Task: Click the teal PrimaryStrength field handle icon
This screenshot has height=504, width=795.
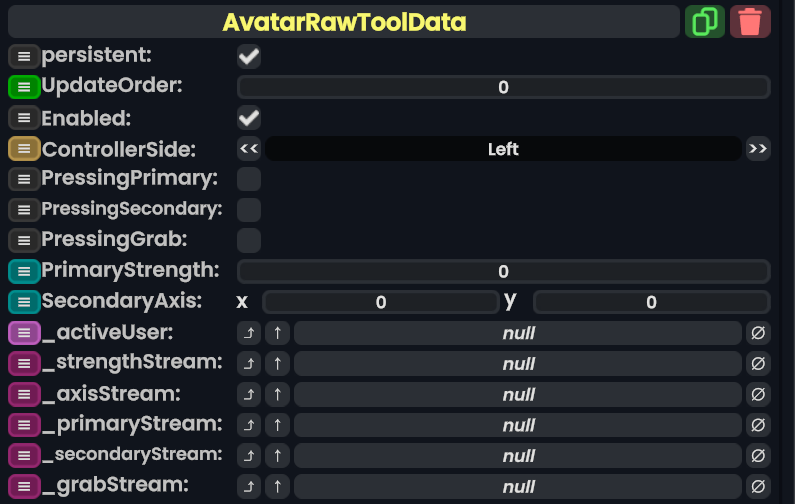Action: point(24,271)
